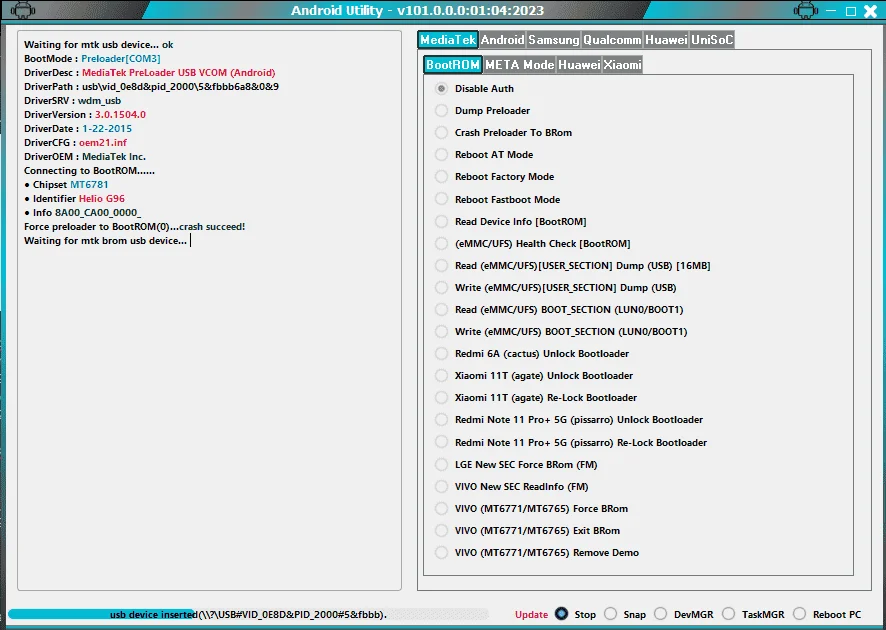
Task: Select the Reboot PC option
Action: [x=799, y=614]
